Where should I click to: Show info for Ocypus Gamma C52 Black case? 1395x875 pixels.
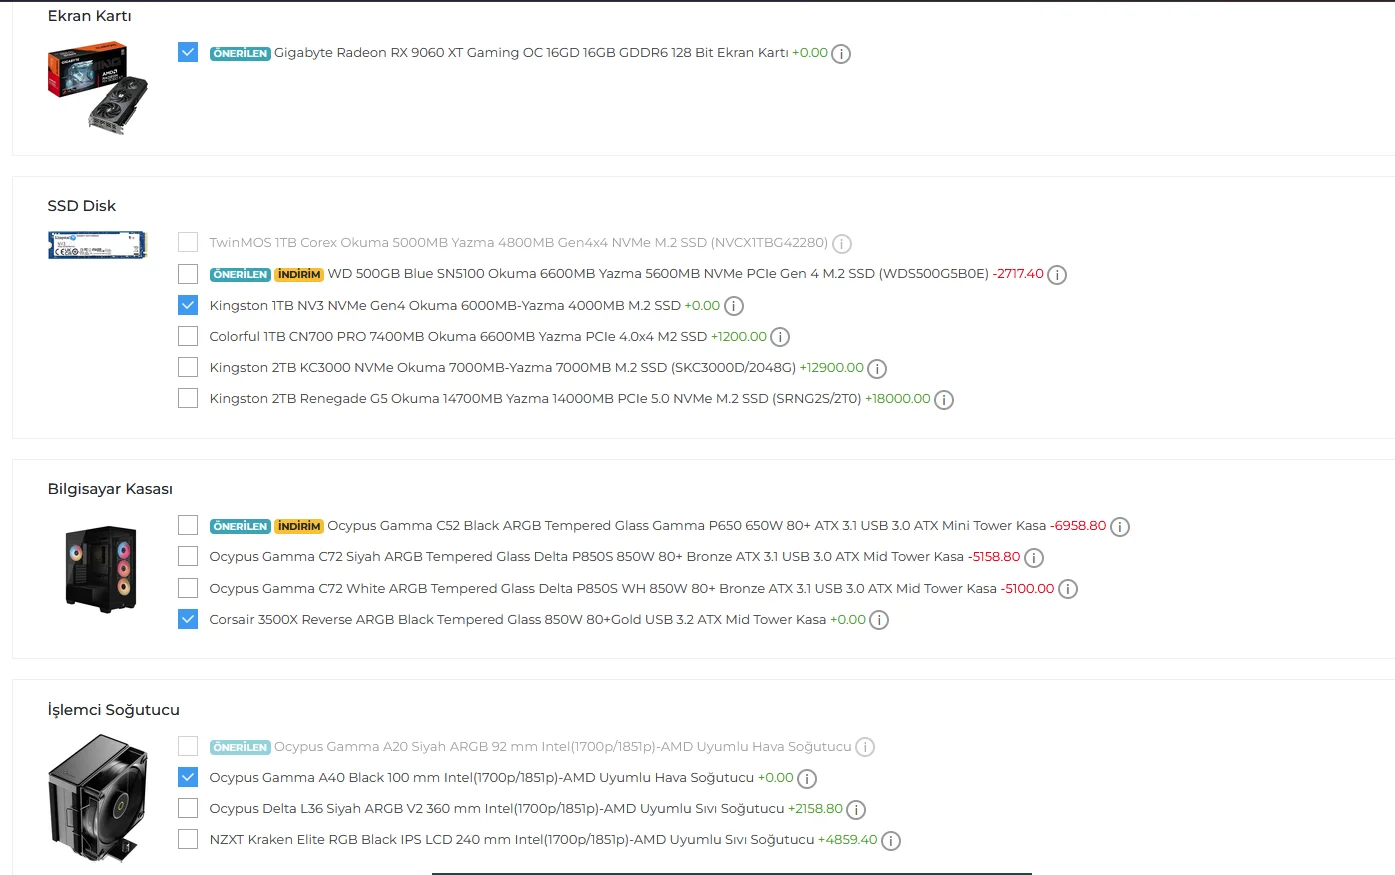click(1120, 527)
